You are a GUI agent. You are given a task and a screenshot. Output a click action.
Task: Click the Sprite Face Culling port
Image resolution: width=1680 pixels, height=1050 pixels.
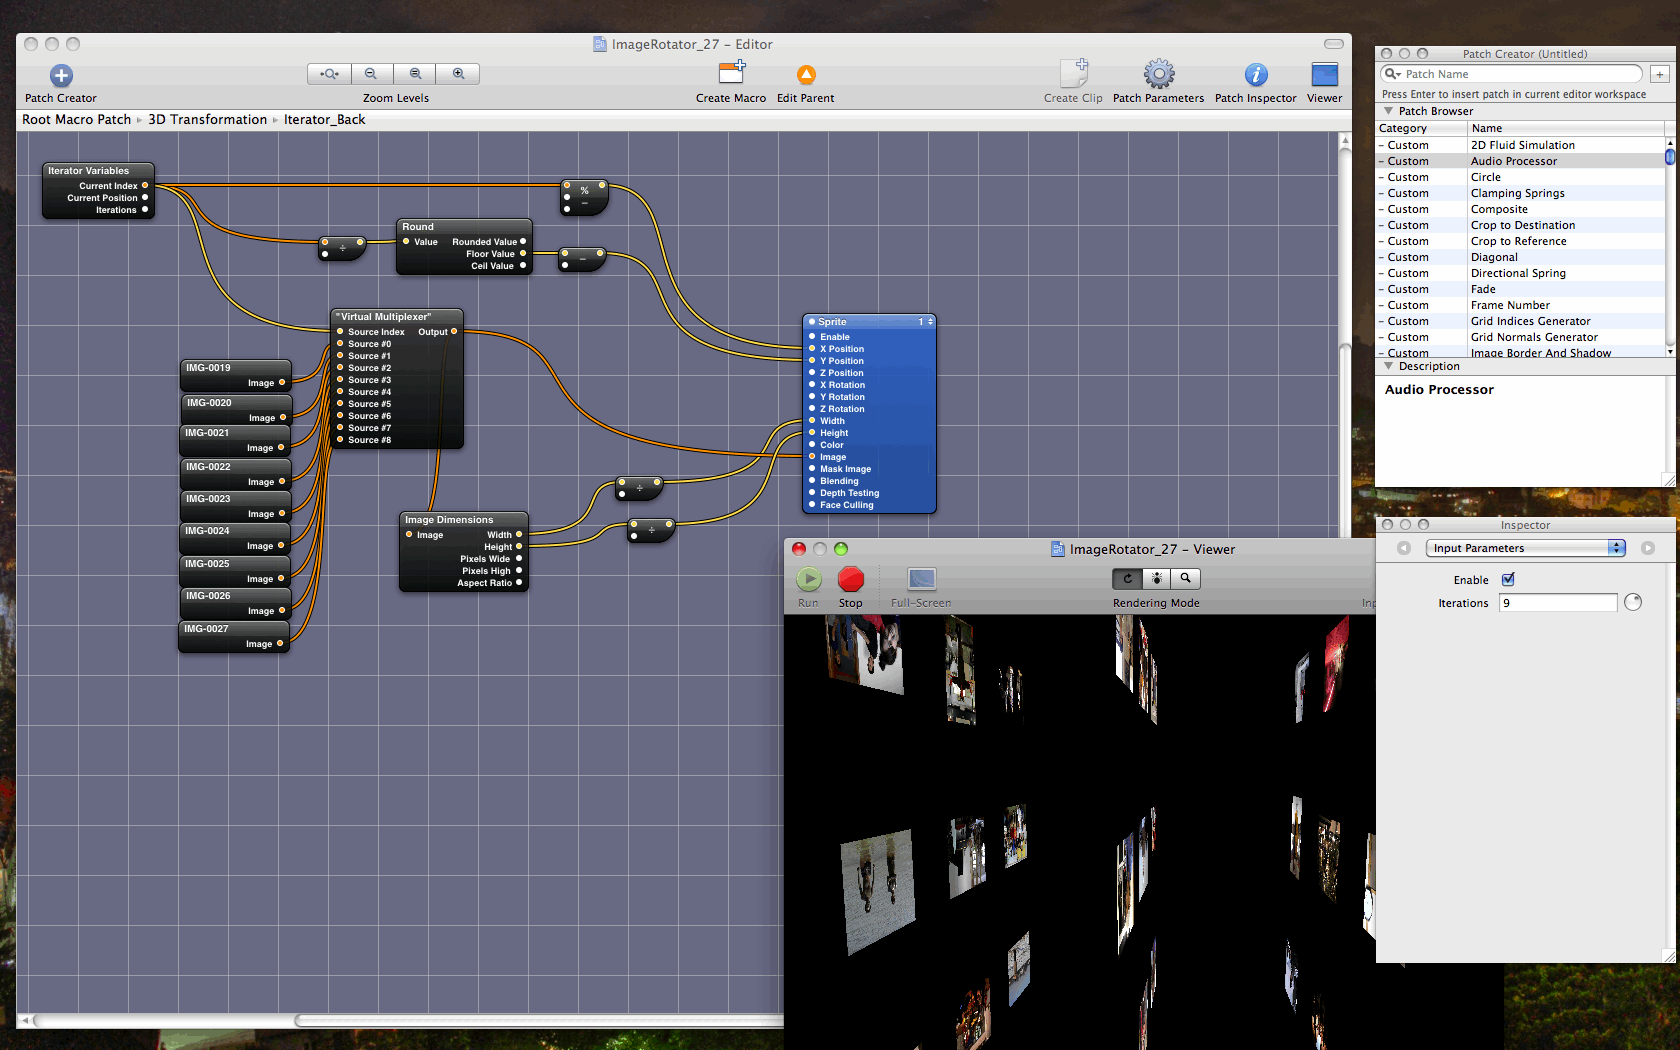(x=812, y=505)
